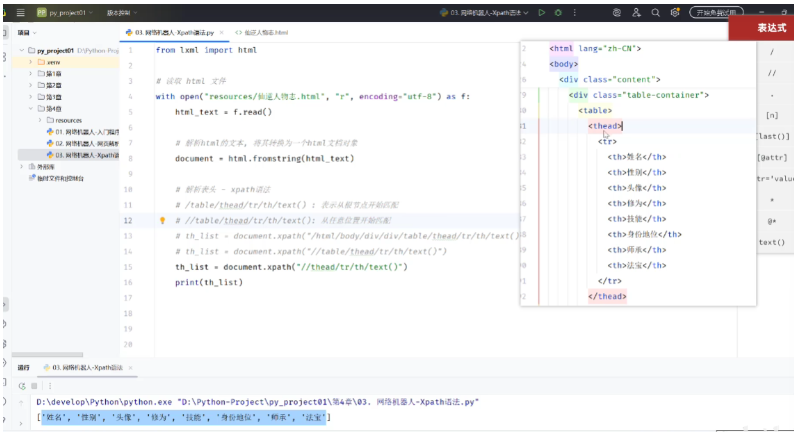Click the PP project badge icon
The height and width of the screenshot is (435, 794).
click(x=42, y=13)
